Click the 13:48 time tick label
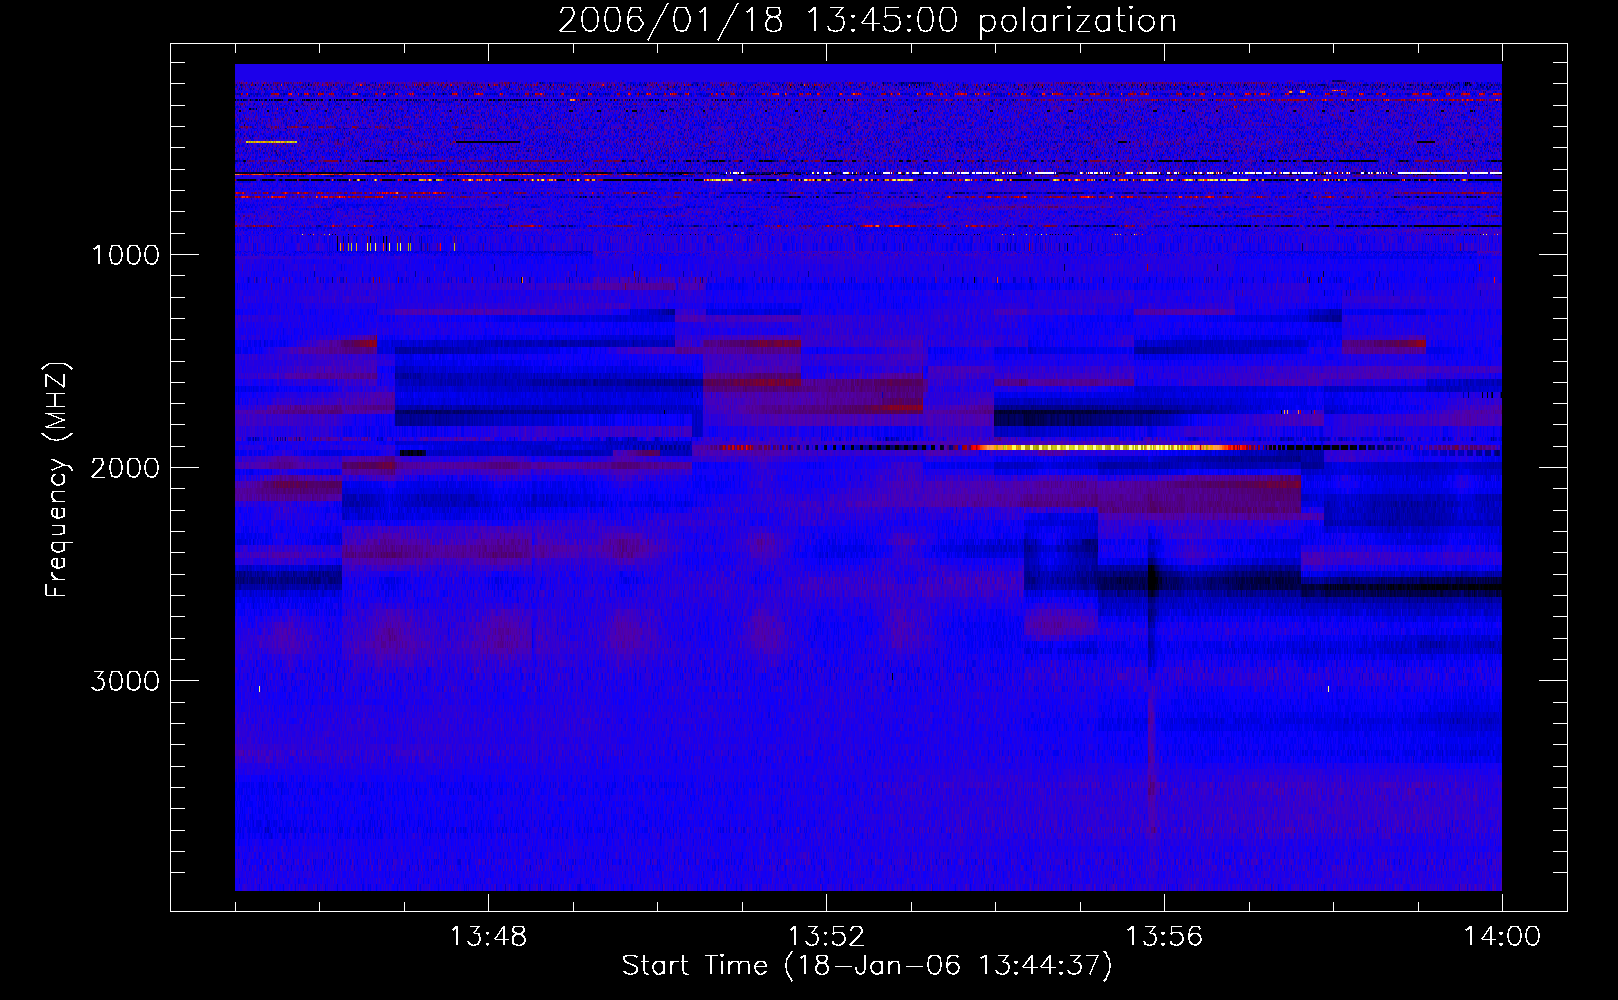1618x1000 pixels. (488, 937)
